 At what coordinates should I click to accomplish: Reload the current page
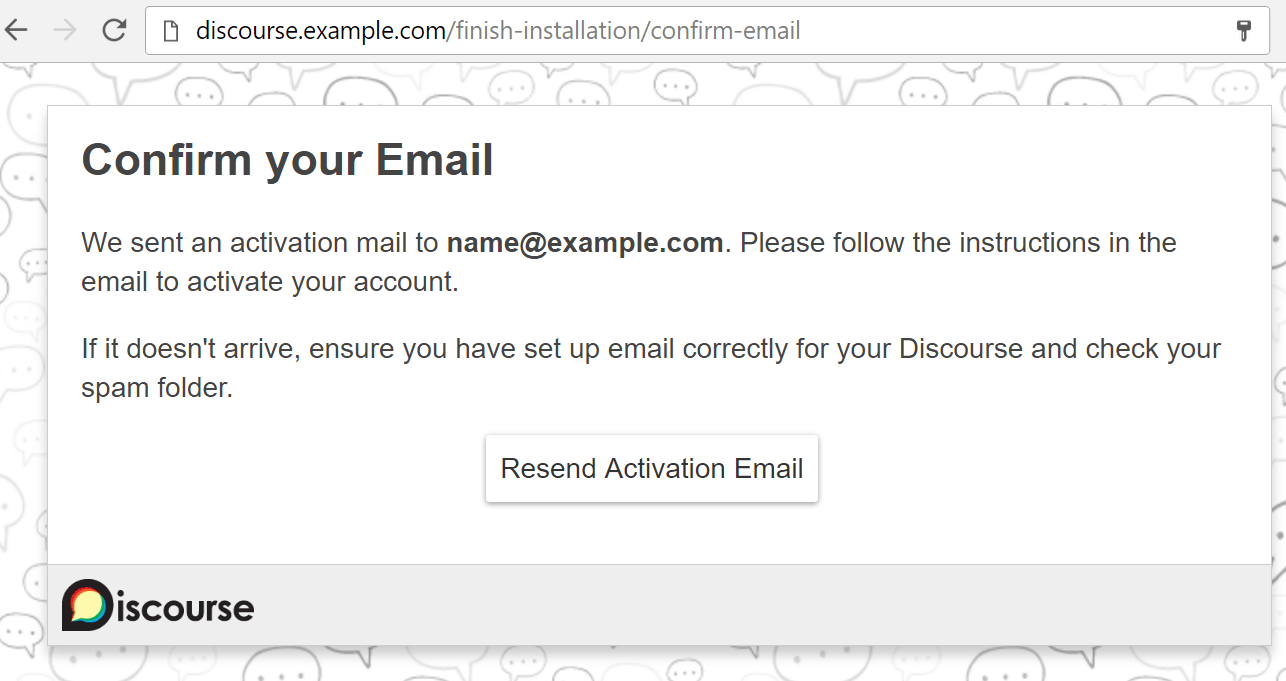click(x=114, y=30)
